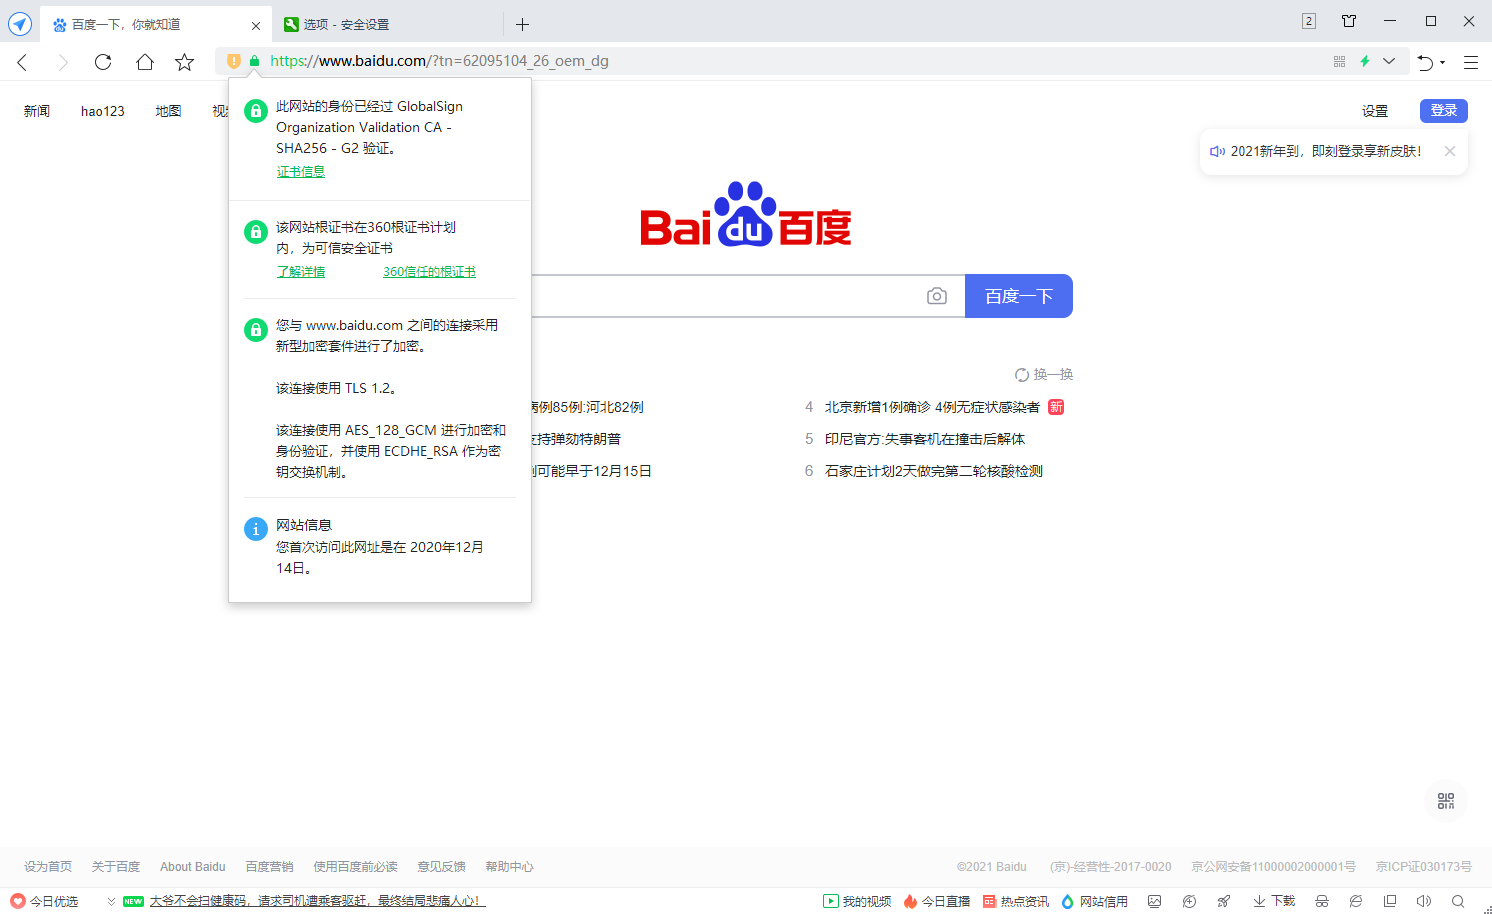
Task: Open the QR code icon in address bar
Action: click(x=1339, y=61)
